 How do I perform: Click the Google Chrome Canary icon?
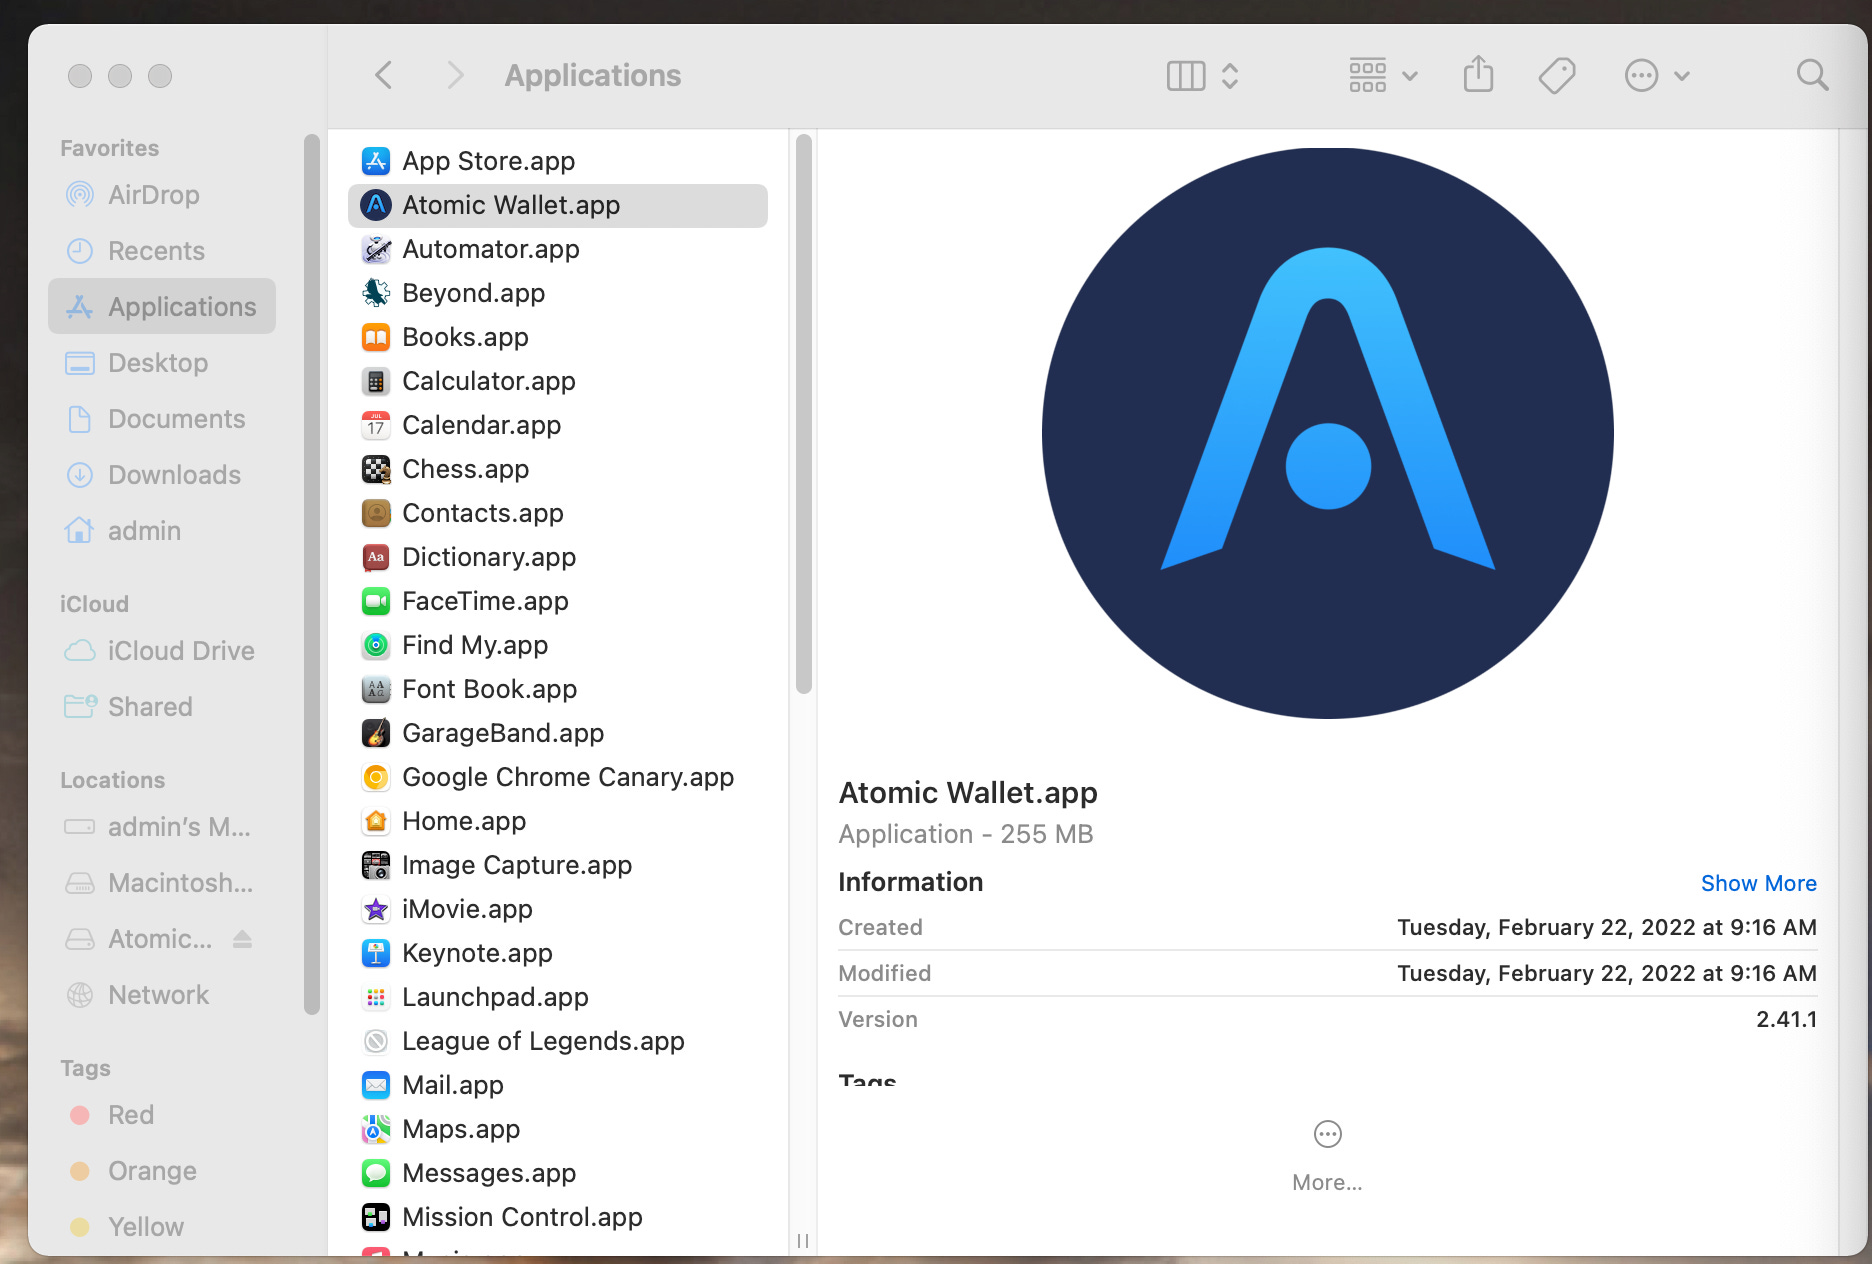click(x=376, y=777)
